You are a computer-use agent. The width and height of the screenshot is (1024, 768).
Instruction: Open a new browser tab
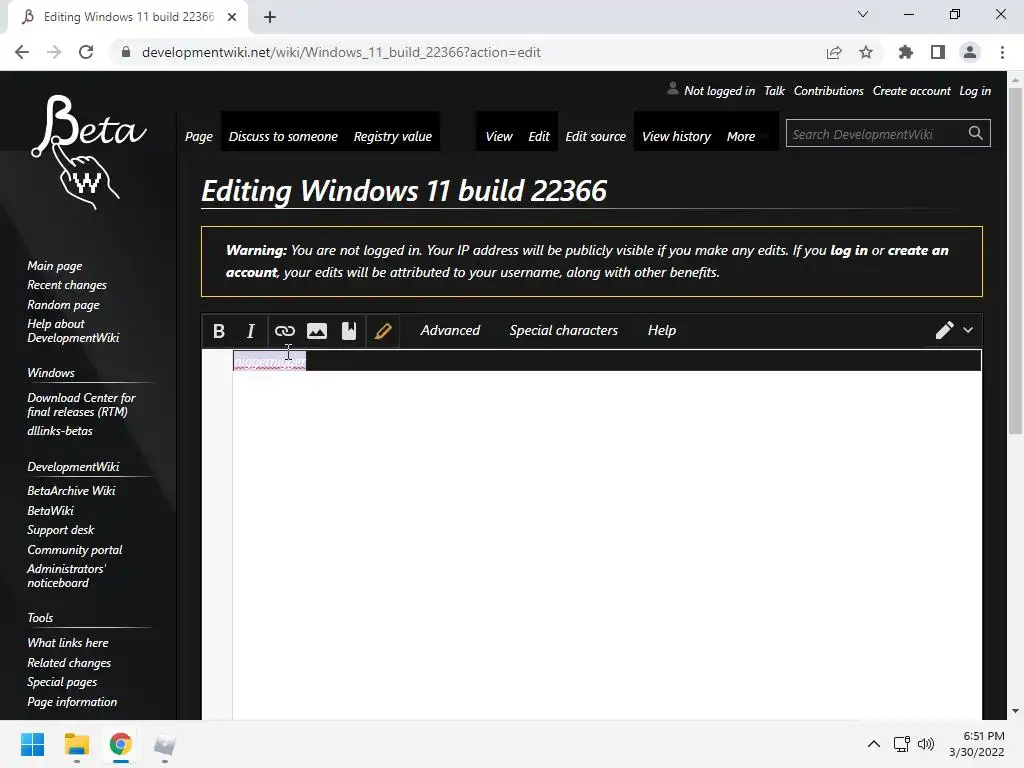pos(270,17)
